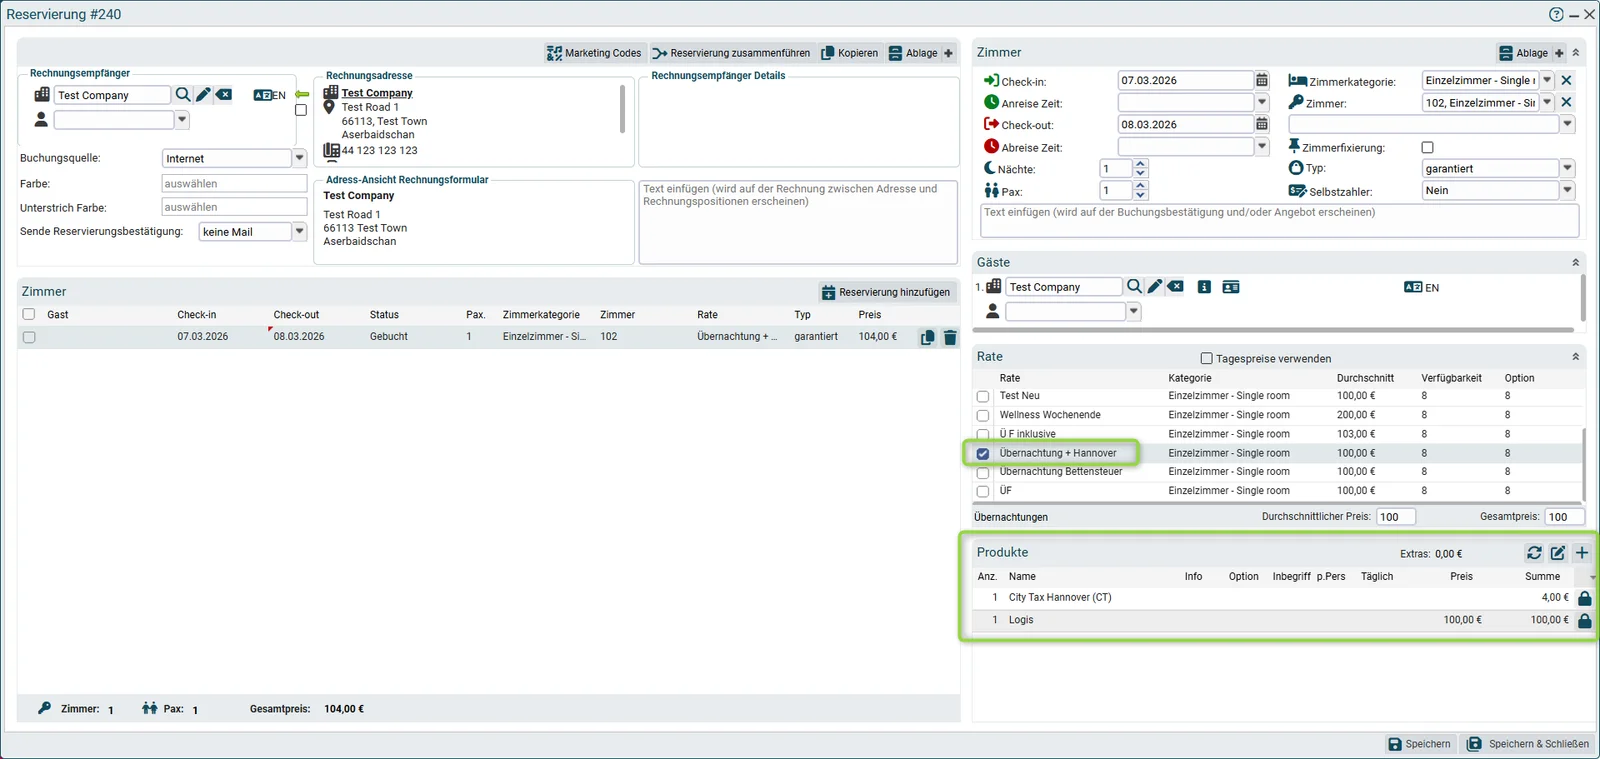The width and height of the screenshot is (1600, 759).
Task: Click the lock icon on the Logis row
Action: [x=1584, y=621]
